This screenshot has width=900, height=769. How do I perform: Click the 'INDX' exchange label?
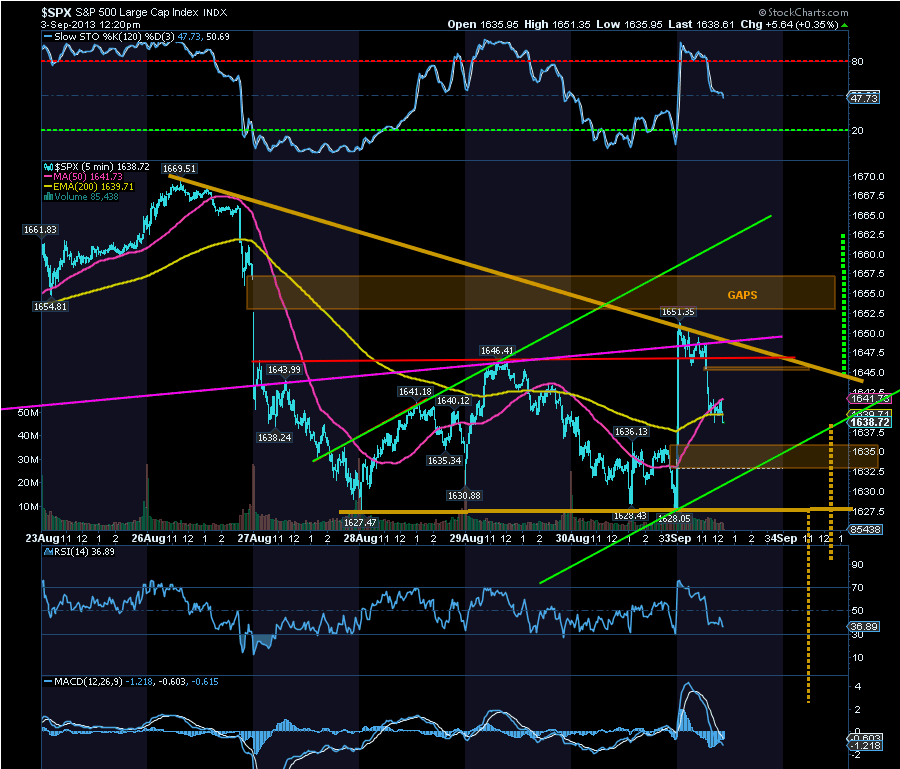click(x=215, y=13)
